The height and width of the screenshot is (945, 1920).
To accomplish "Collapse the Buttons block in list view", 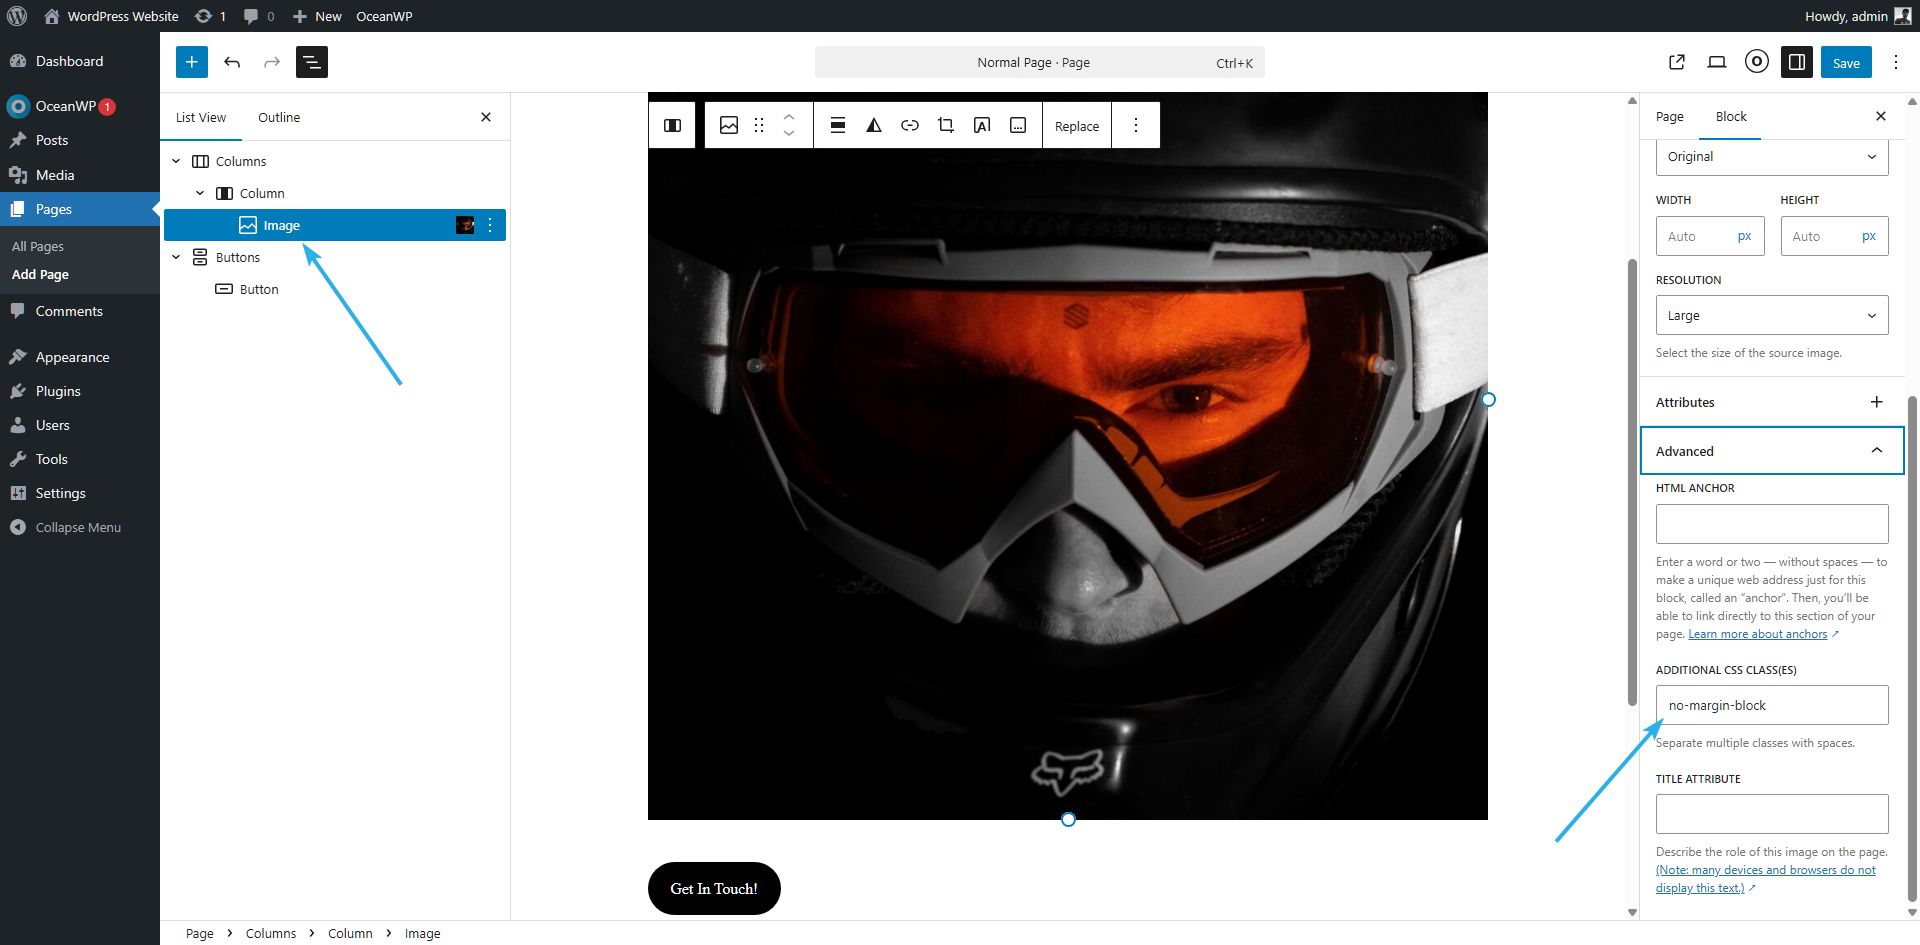I will tap(176, 257).
